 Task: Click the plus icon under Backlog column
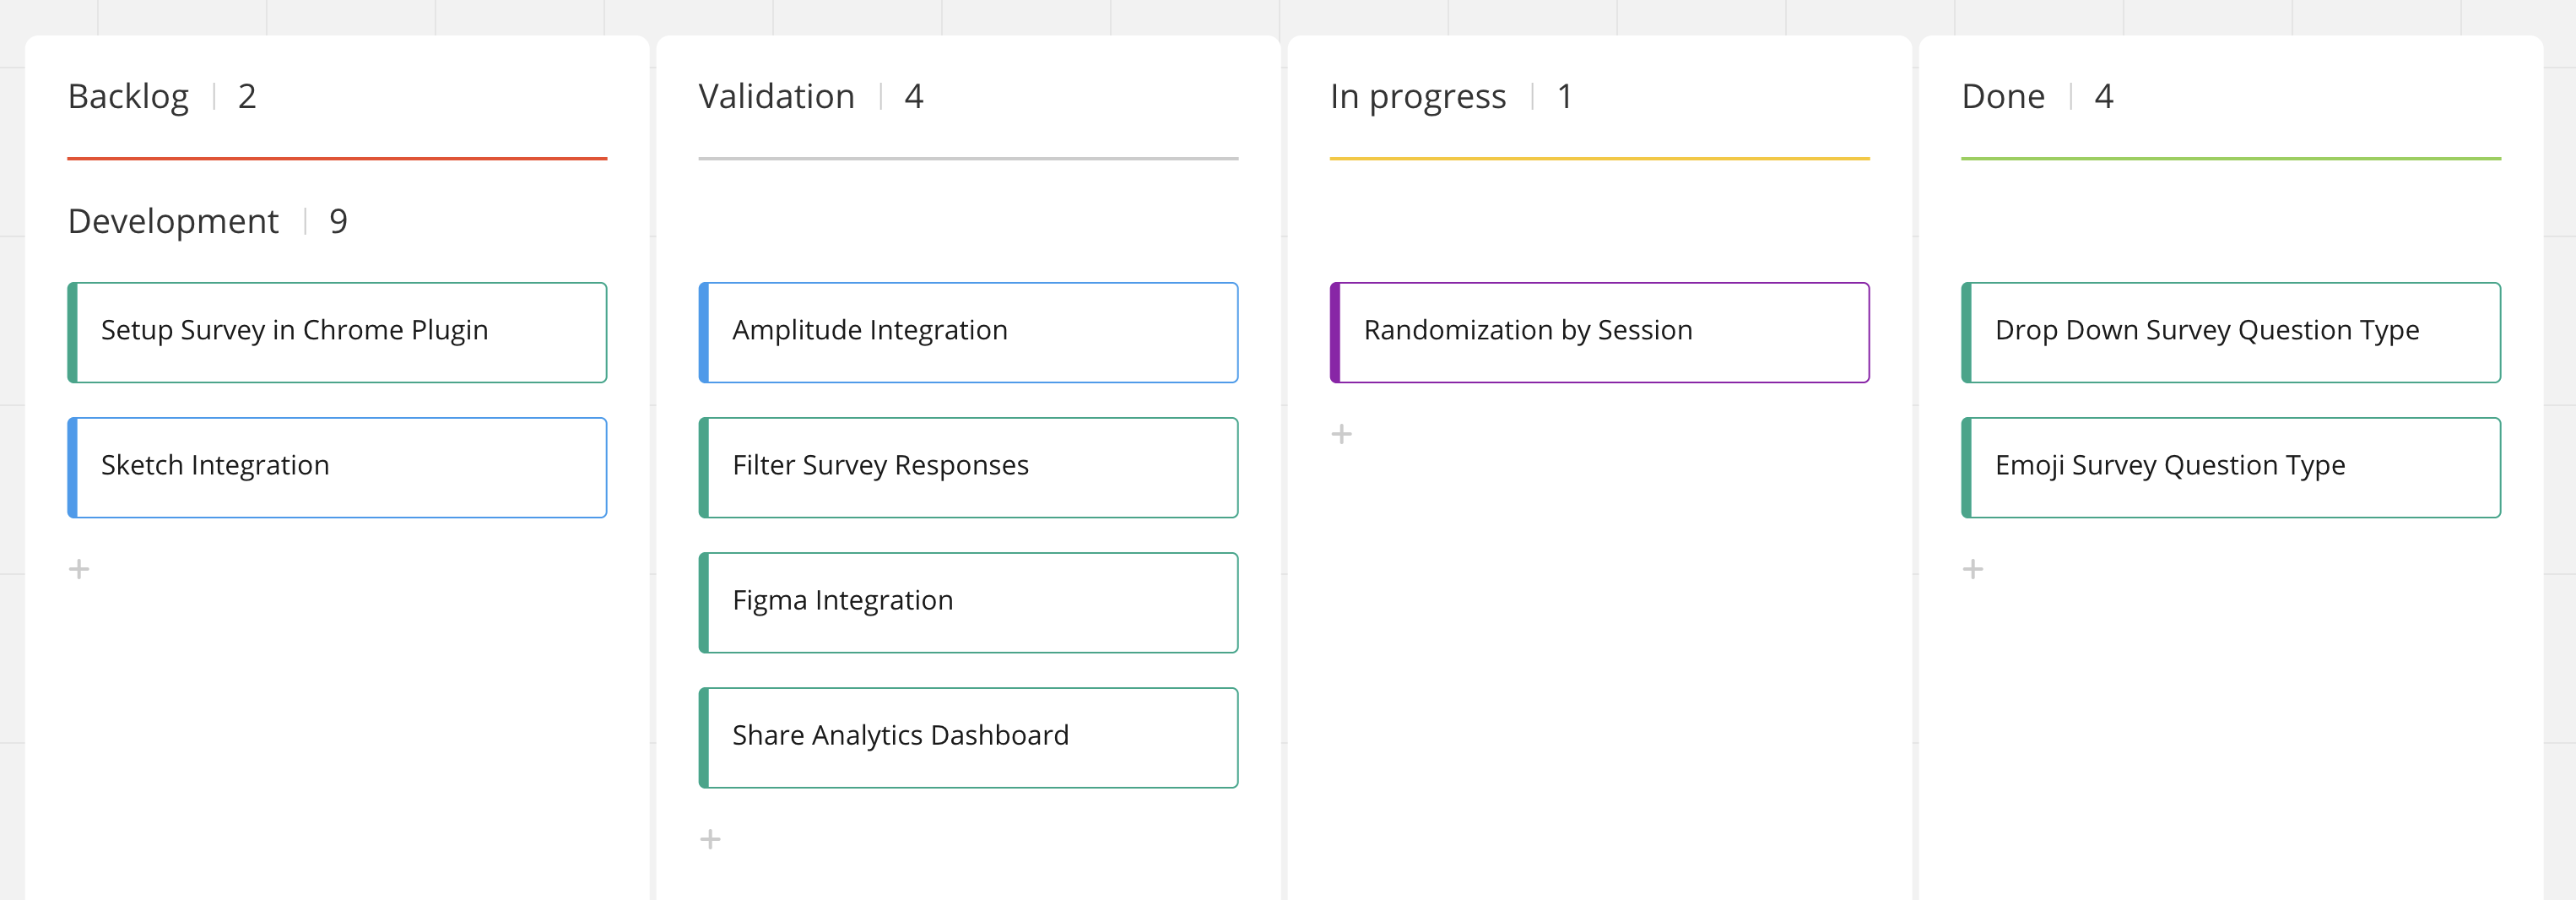tap(79, 569)
